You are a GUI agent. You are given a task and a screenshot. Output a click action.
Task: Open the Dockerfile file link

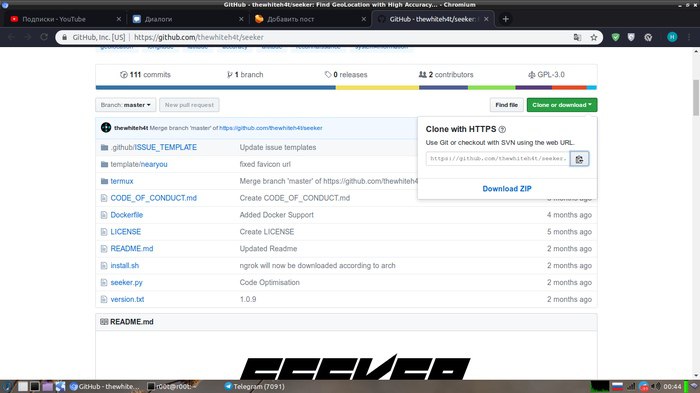pyautogui.click(x=127, y=215)
